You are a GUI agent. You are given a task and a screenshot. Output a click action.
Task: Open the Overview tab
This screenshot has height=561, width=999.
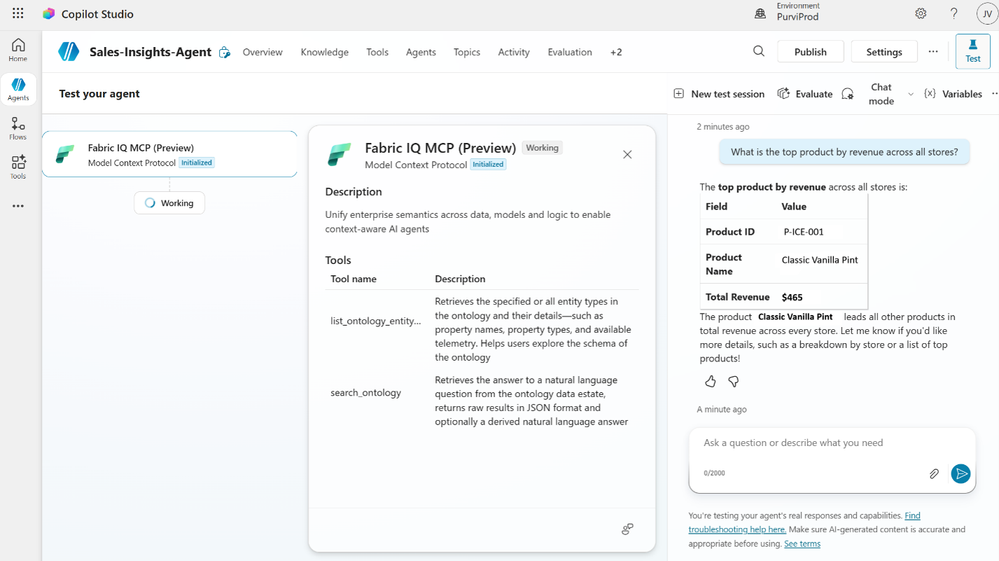[x=262, y=52]
